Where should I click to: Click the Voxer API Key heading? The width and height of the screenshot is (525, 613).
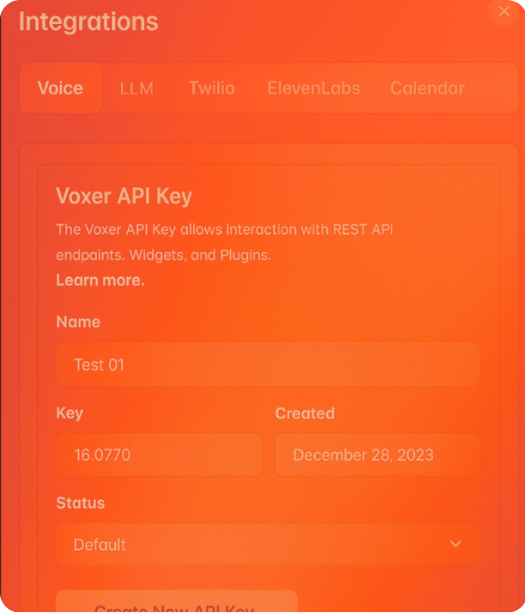(124, 196)
